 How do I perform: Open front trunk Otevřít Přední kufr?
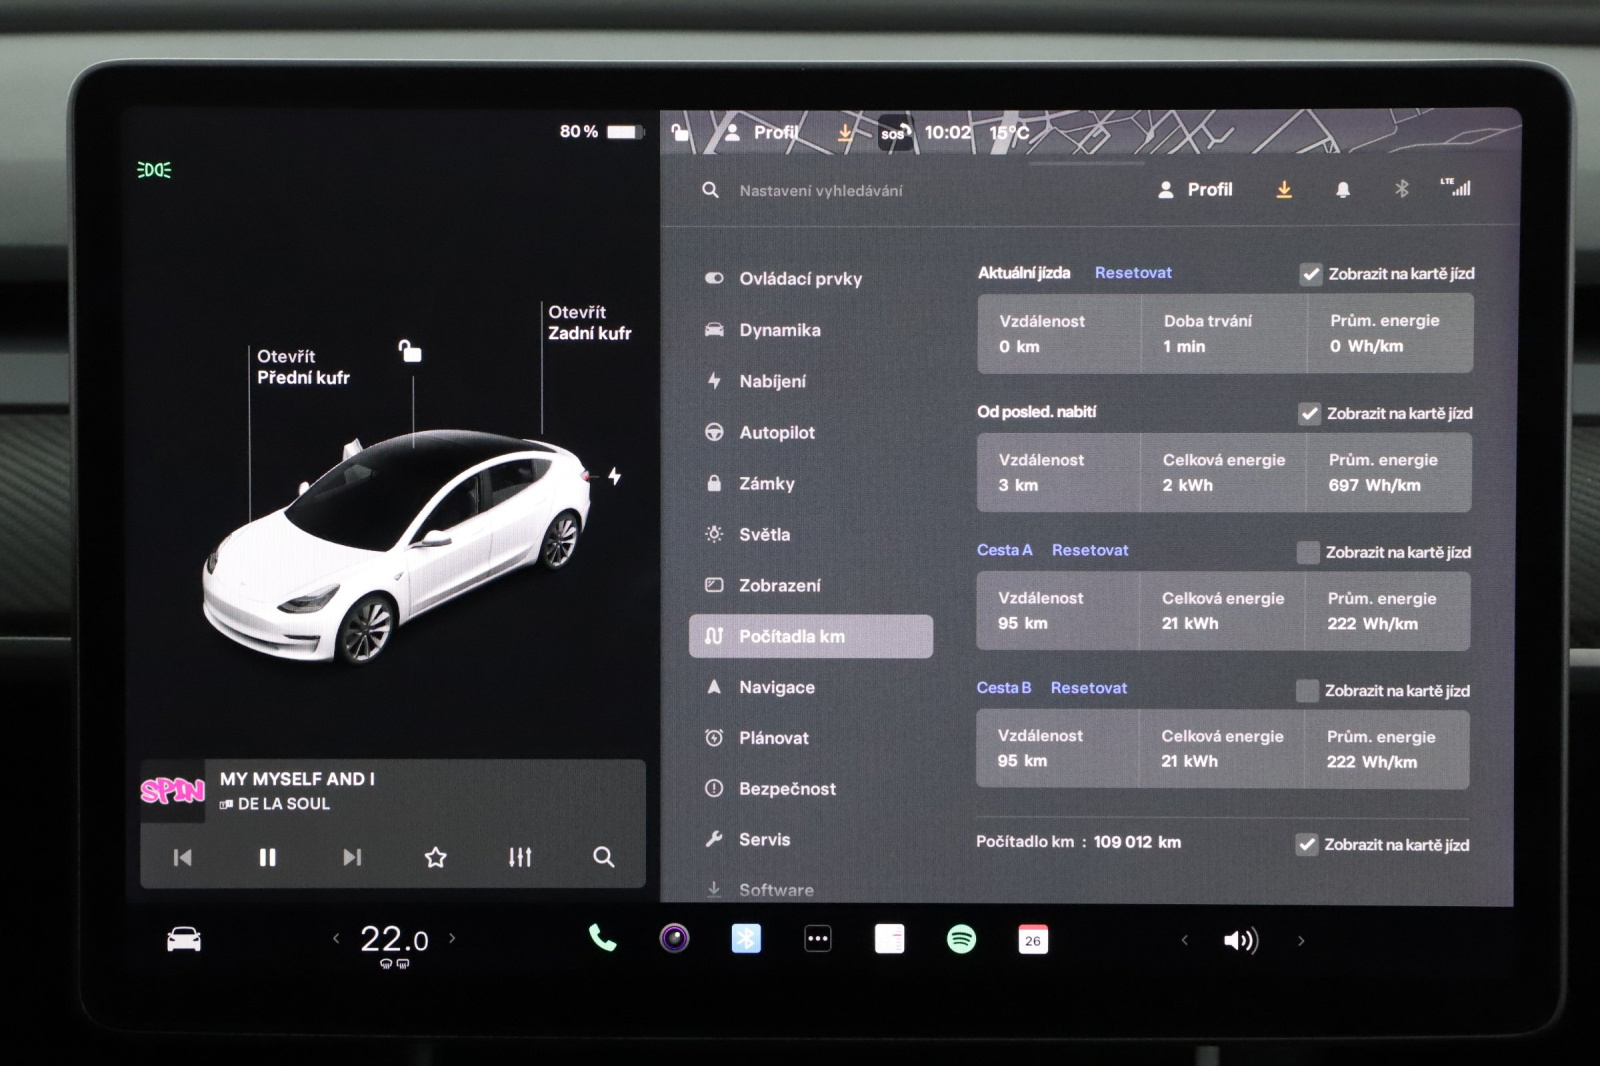pyautogui.click(x=303, y=367)
